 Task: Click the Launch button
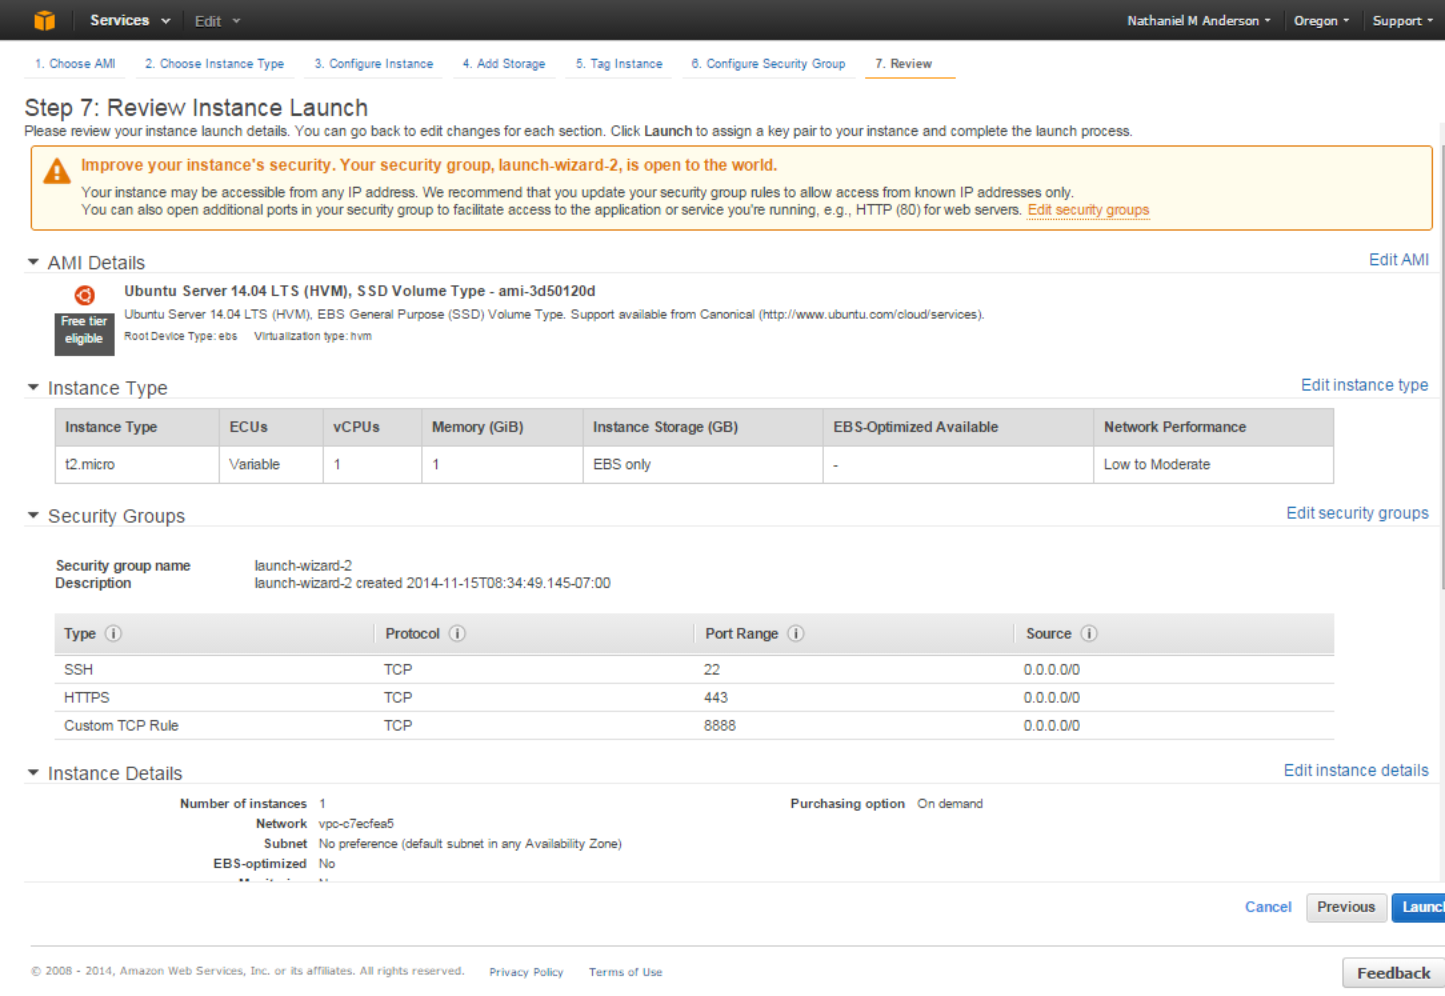click(x=1418, y=907)
